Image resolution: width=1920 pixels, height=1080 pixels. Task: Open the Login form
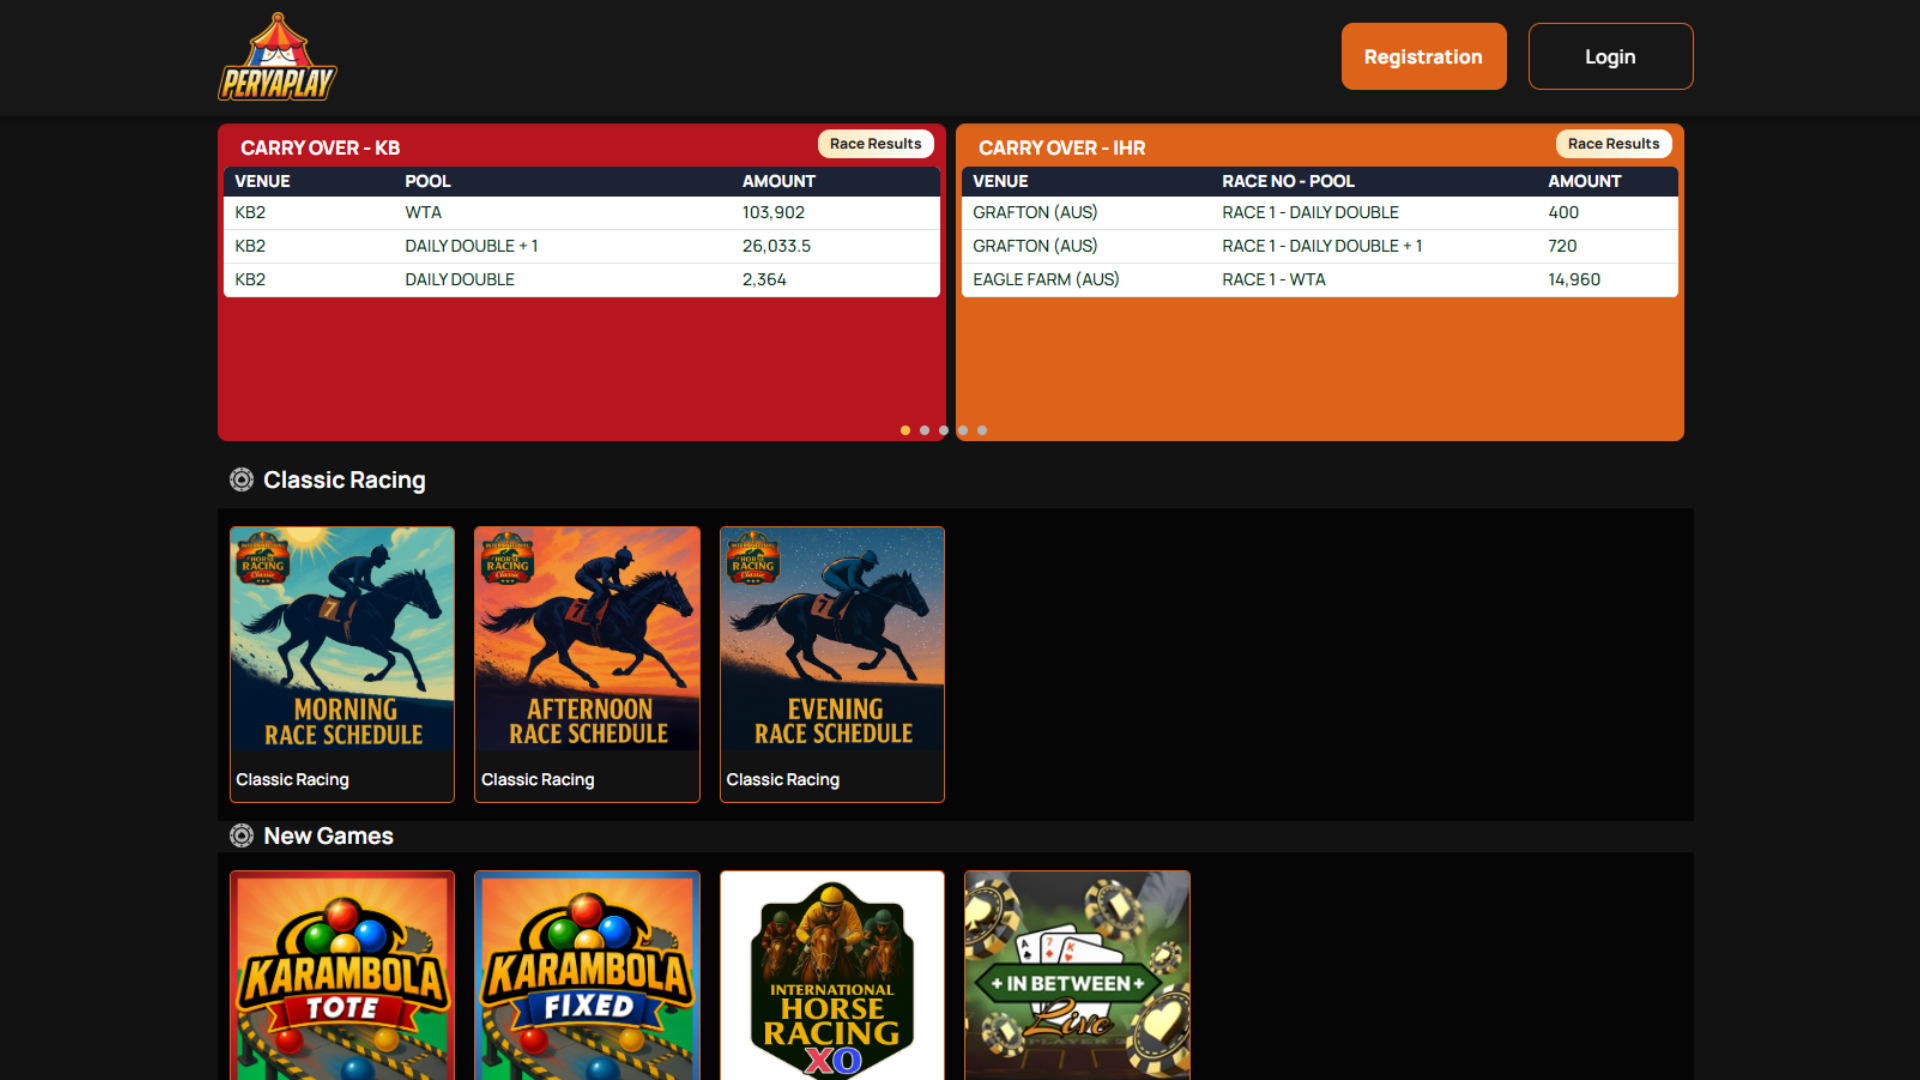coord(1610,57)
